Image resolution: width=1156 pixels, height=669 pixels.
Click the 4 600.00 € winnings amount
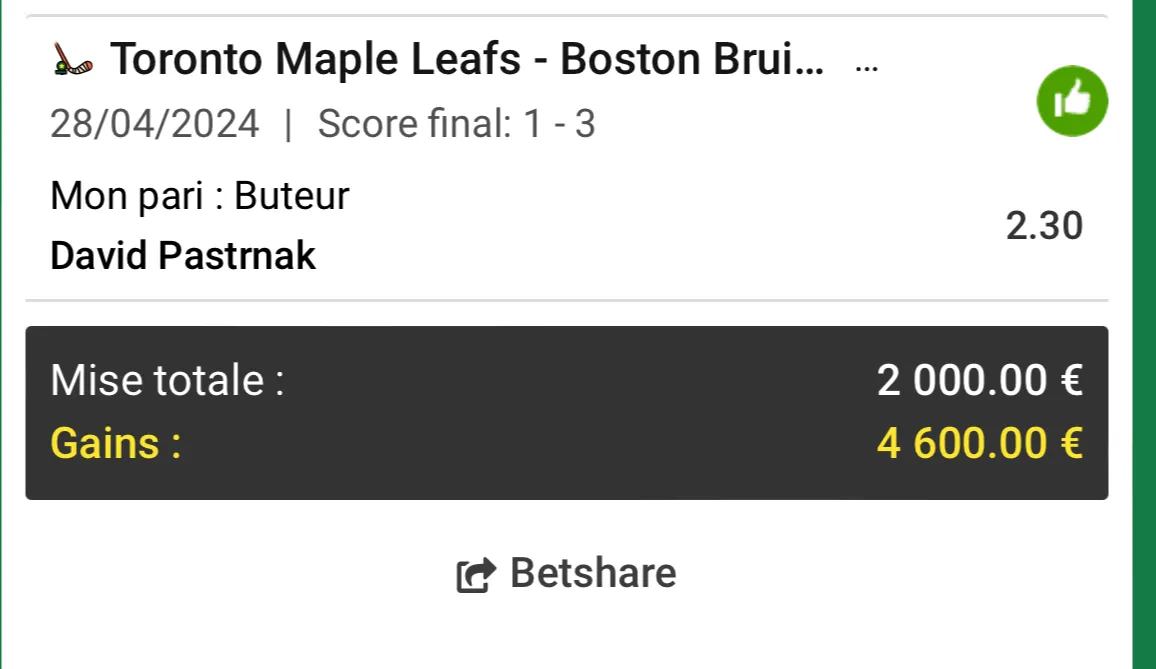pyautogui.click(x=979, y=443)
